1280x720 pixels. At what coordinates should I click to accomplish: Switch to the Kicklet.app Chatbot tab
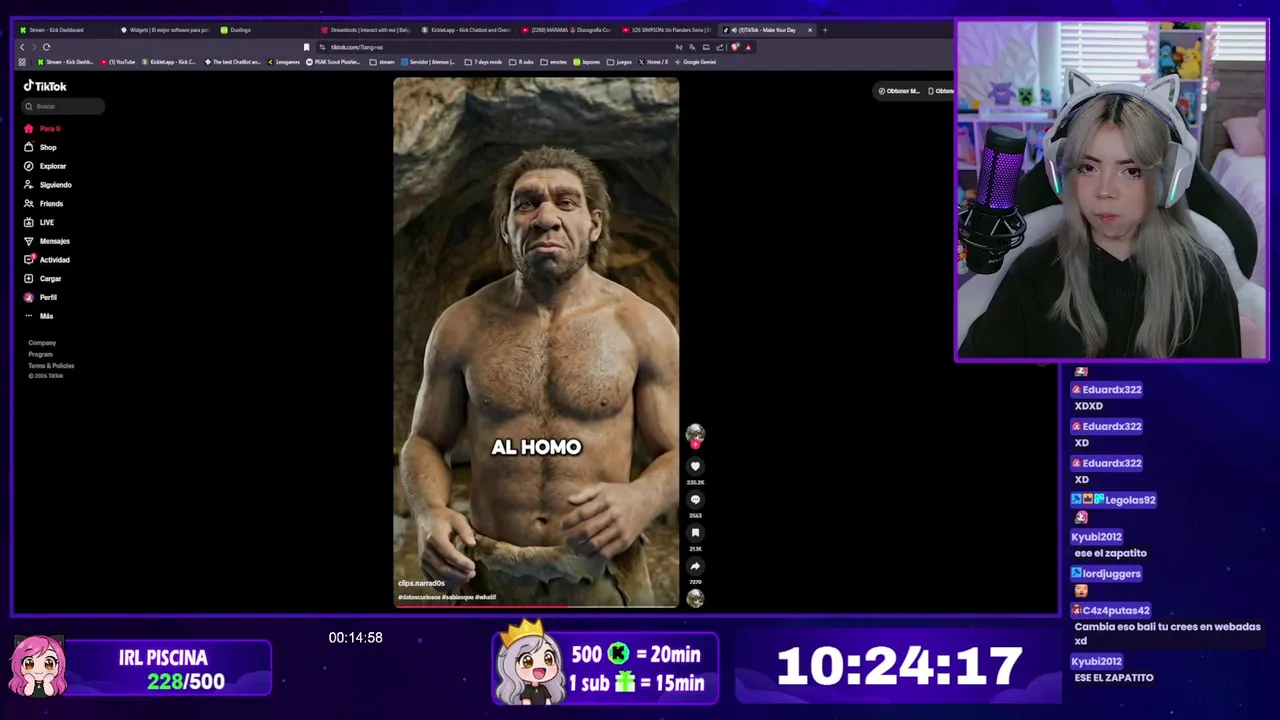466,30
